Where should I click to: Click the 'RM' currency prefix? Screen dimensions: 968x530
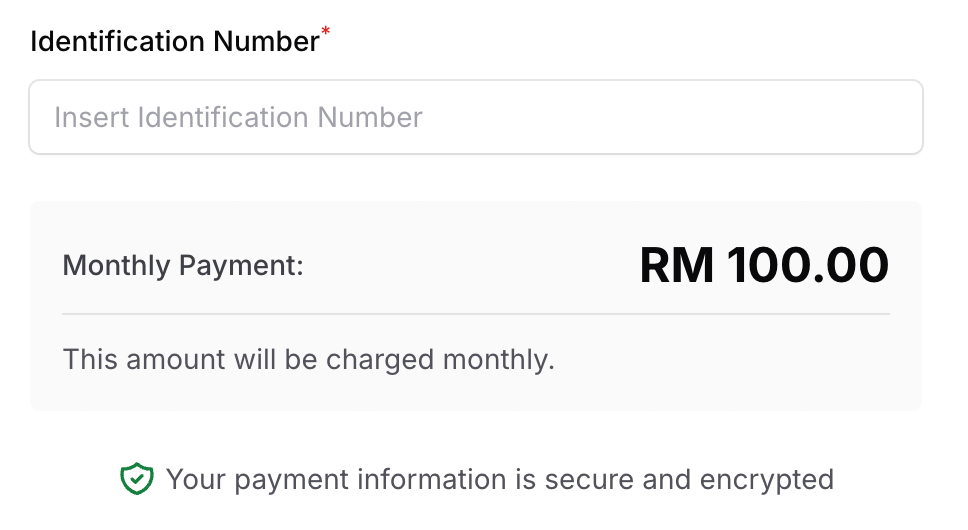[x=677, y=265]
